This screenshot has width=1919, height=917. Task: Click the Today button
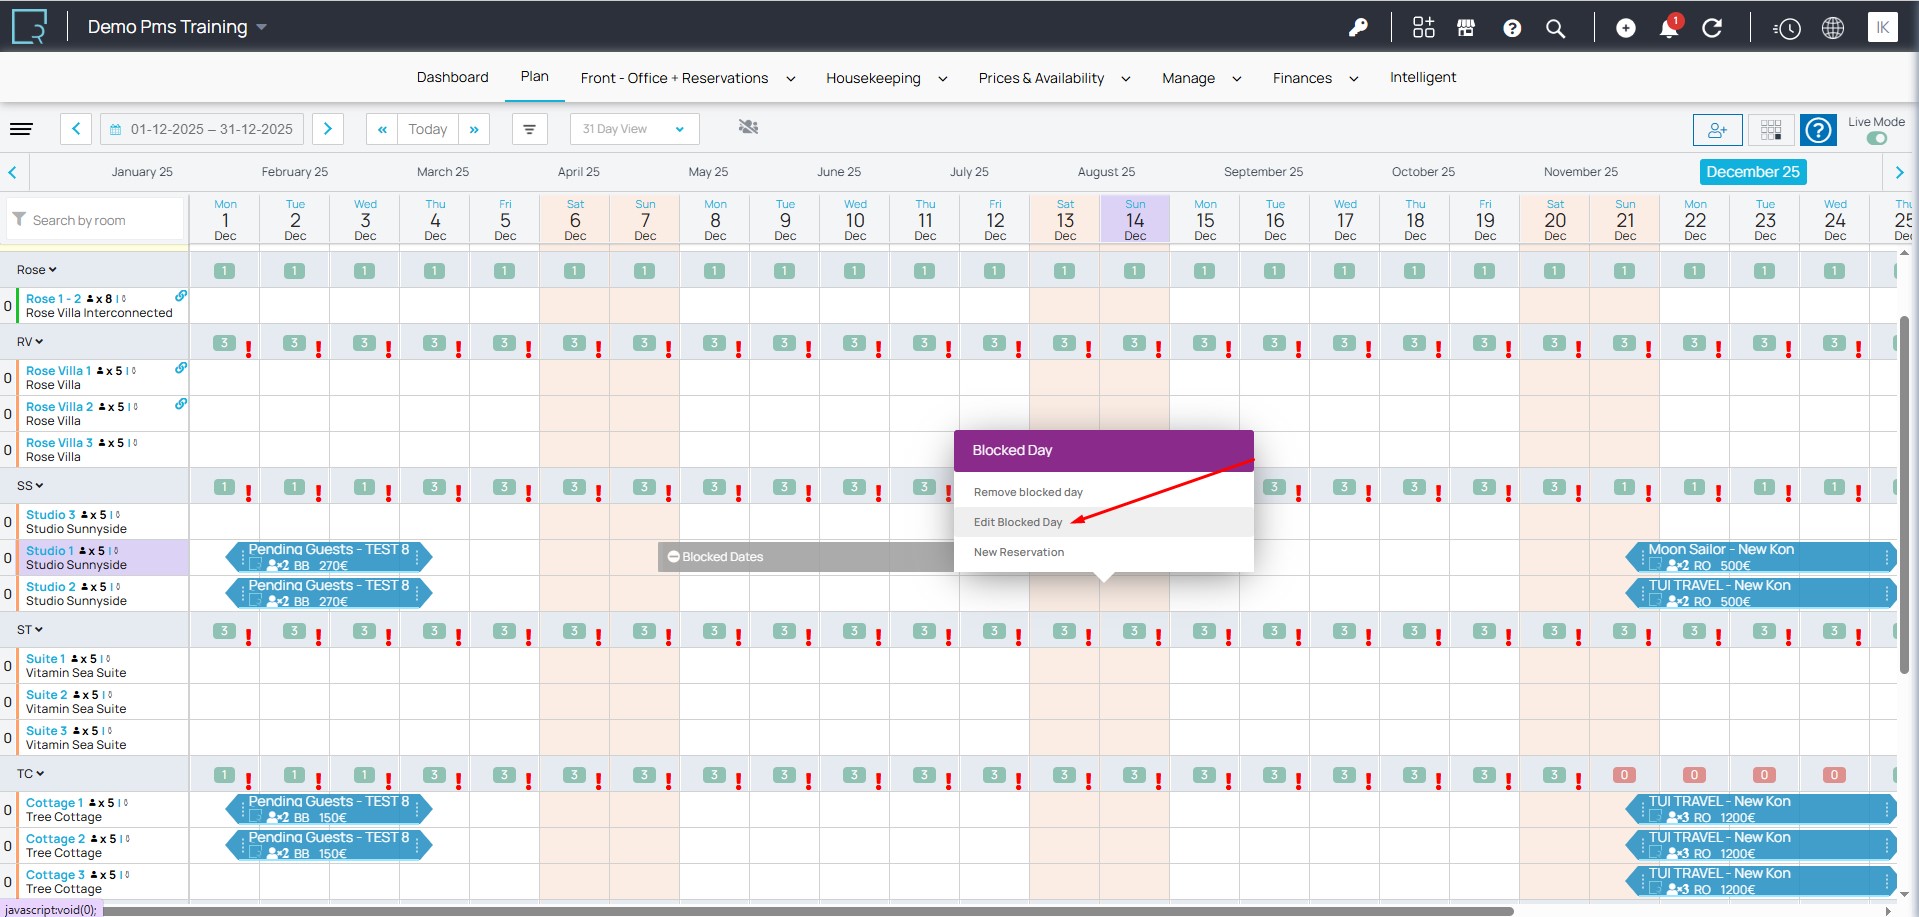point(428,129)
